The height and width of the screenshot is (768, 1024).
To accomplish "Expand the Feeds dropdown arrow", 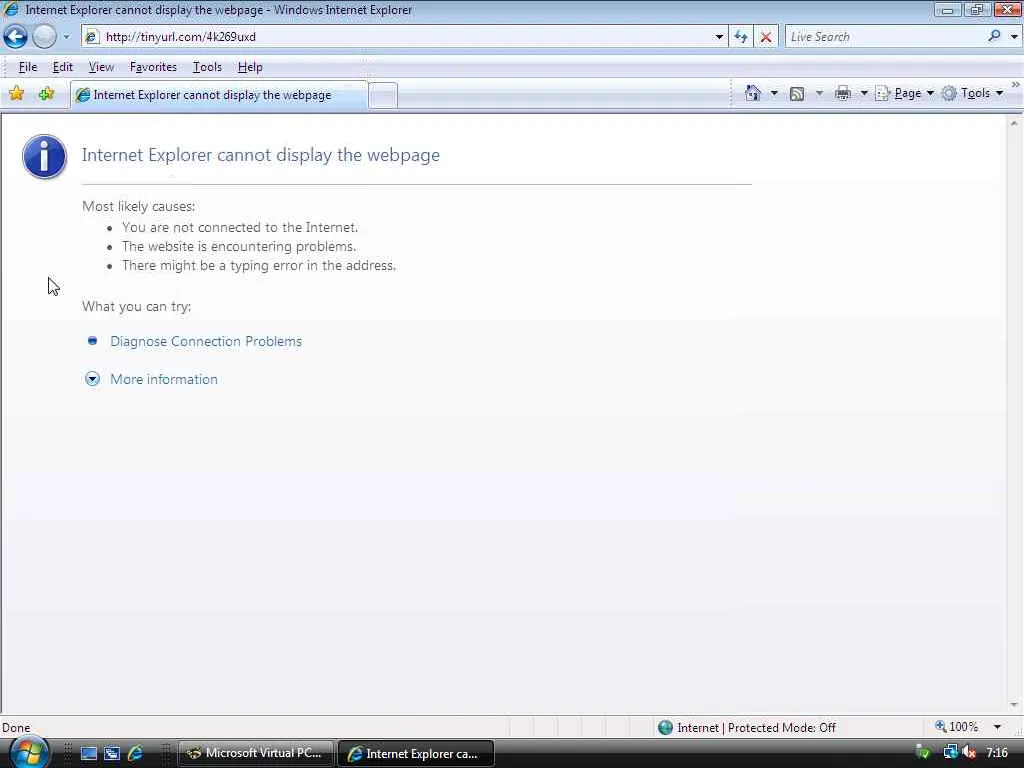I will tap(819, 93).
